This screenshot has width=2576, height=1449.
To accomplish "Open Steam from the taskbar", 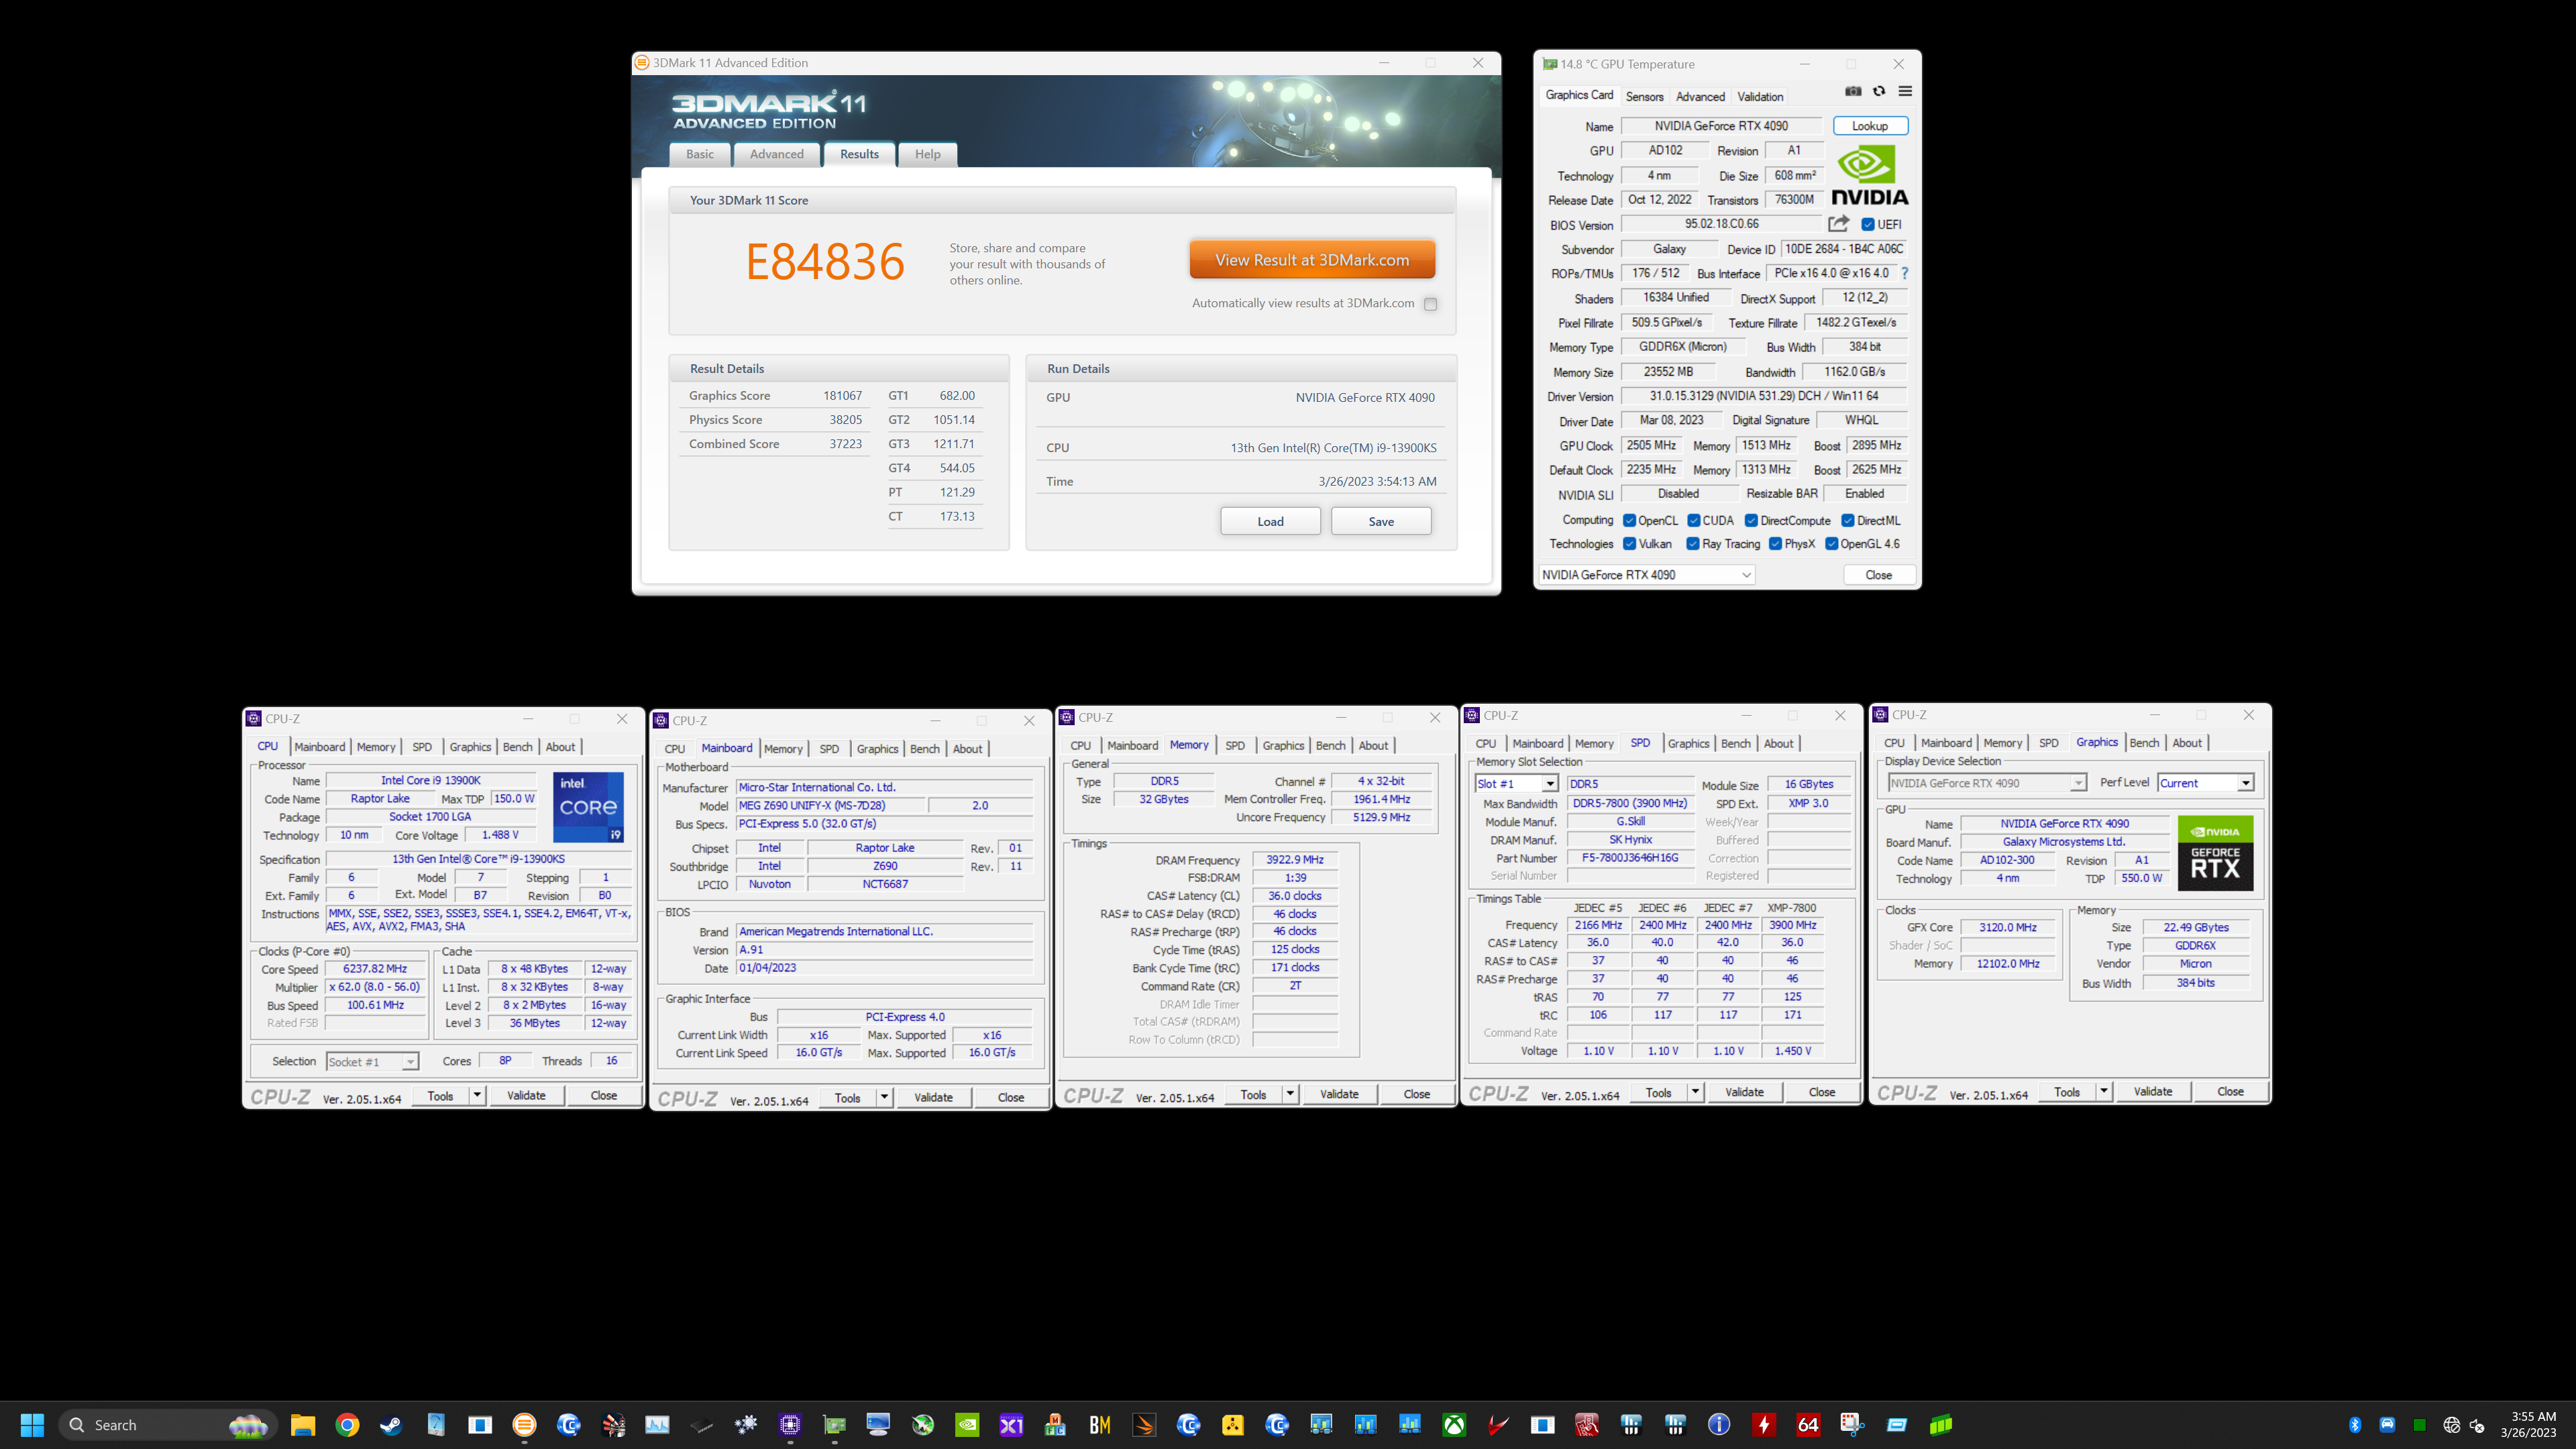I will tap(391, 1425).
